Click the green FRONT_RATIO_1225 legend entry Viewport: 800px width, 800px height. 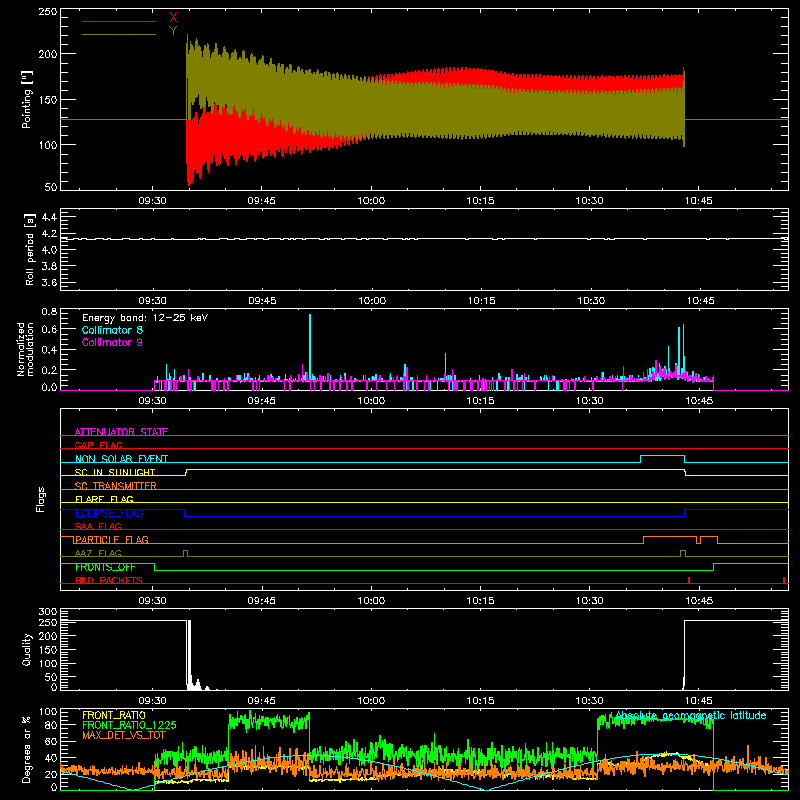click(129, 725)
